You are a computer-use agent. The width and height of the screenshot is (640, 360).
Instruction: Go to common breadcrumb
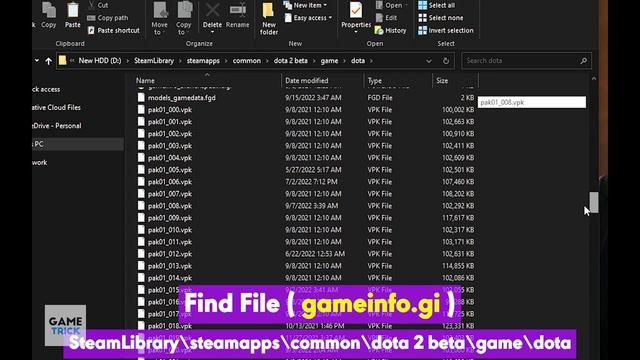click(x=247, y=61)
